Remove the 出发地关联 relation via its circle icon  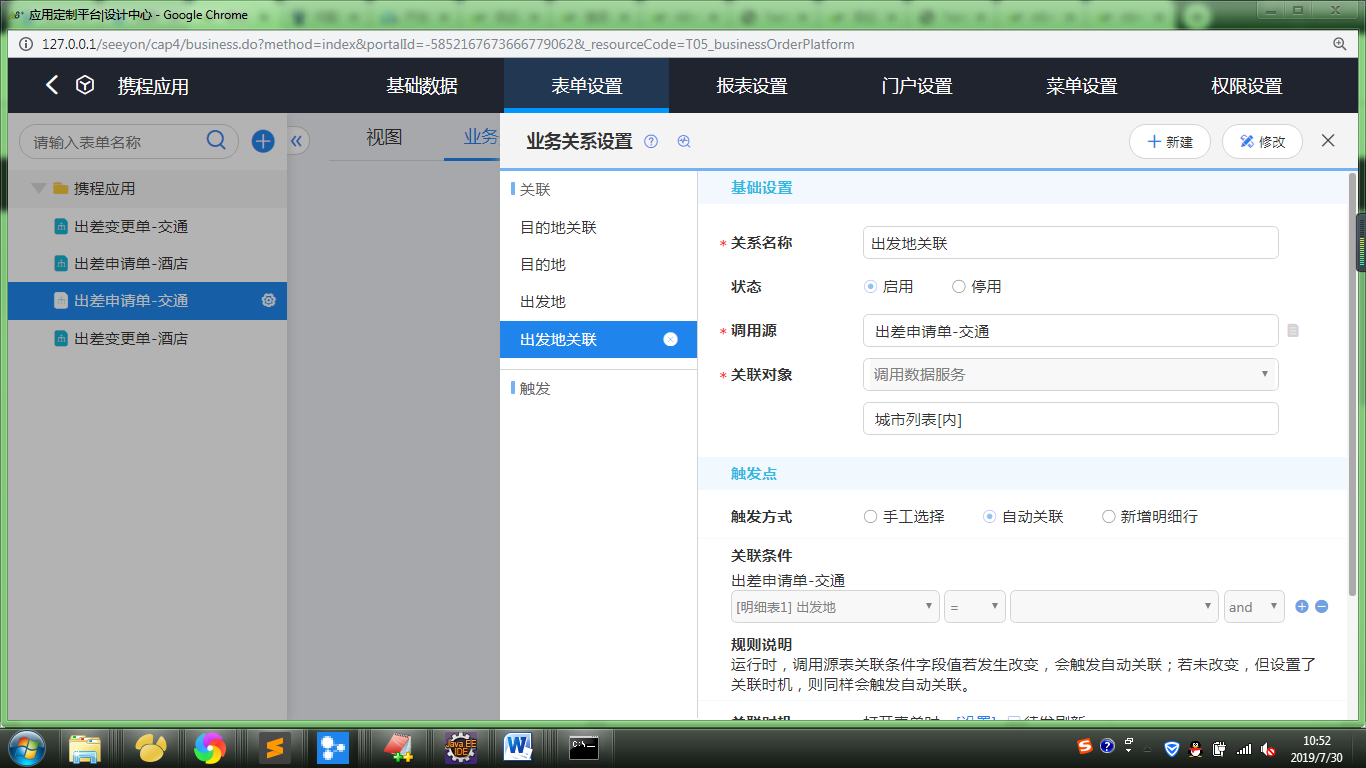pyautogui.click(x=671, y=339)
